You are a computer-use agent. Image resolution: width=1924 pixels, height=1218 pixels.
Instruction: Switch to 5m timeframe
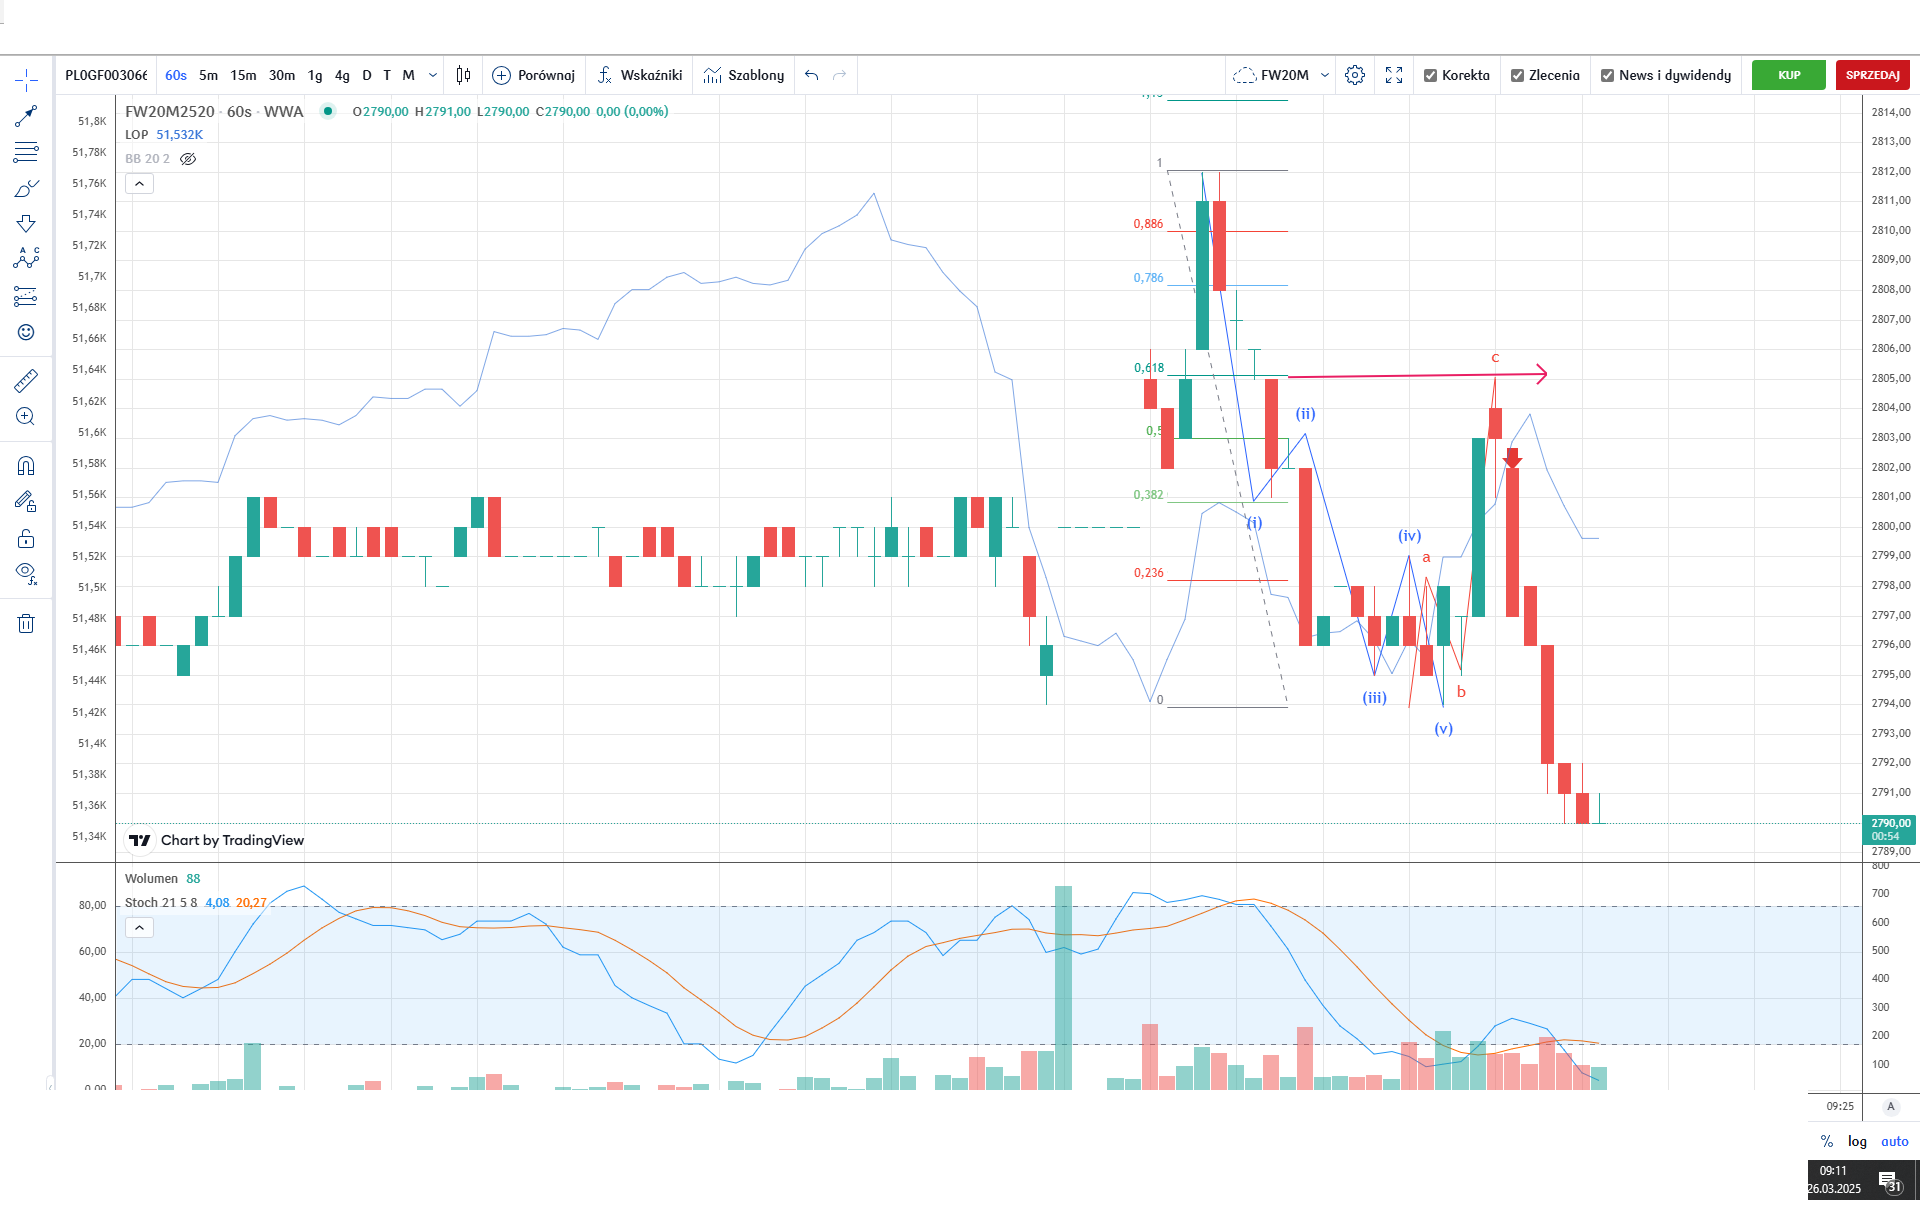coord(208,75)
